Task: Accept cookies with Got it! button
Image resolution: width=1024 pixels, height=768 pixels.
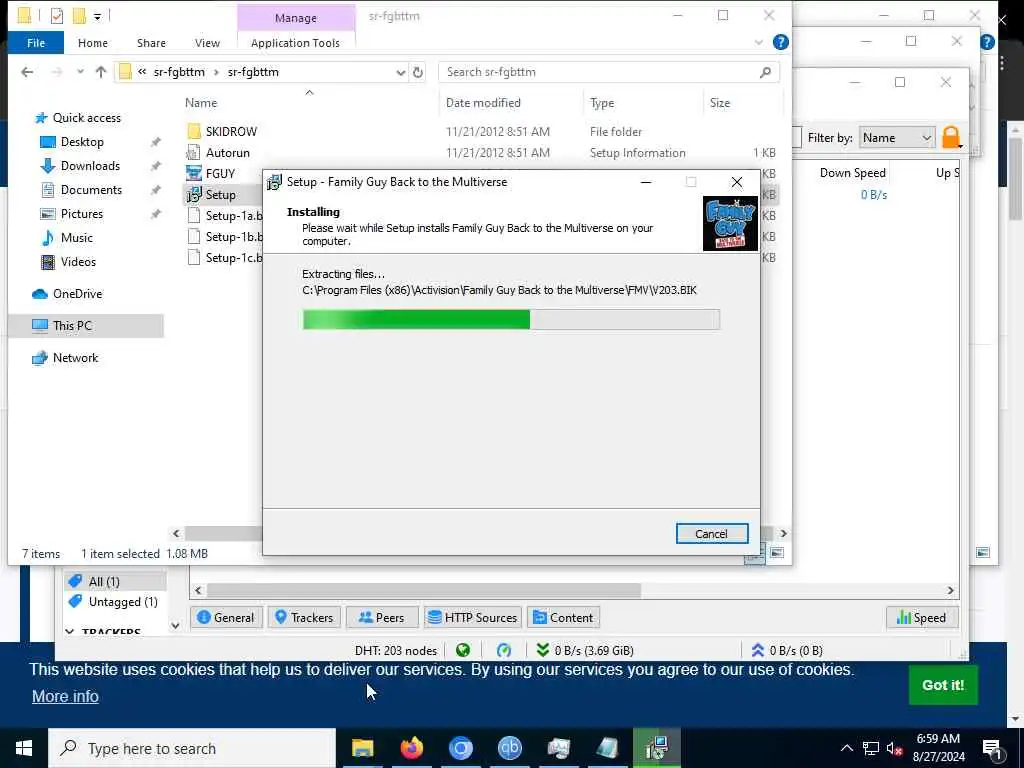Action: (x=943, y=685)
